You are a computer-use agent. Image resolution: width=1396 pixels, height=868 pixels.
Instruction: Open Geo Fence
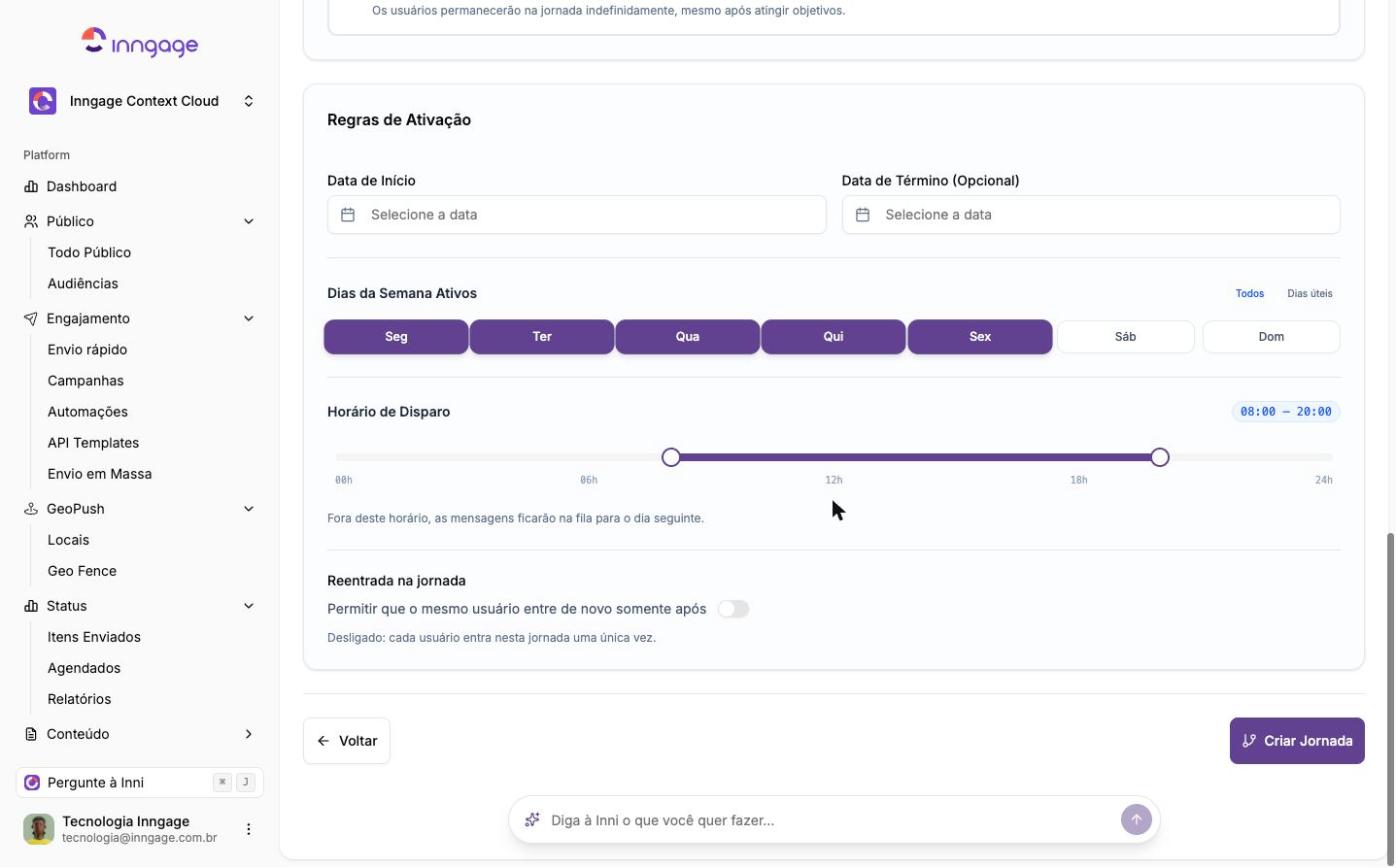[82, 571]
